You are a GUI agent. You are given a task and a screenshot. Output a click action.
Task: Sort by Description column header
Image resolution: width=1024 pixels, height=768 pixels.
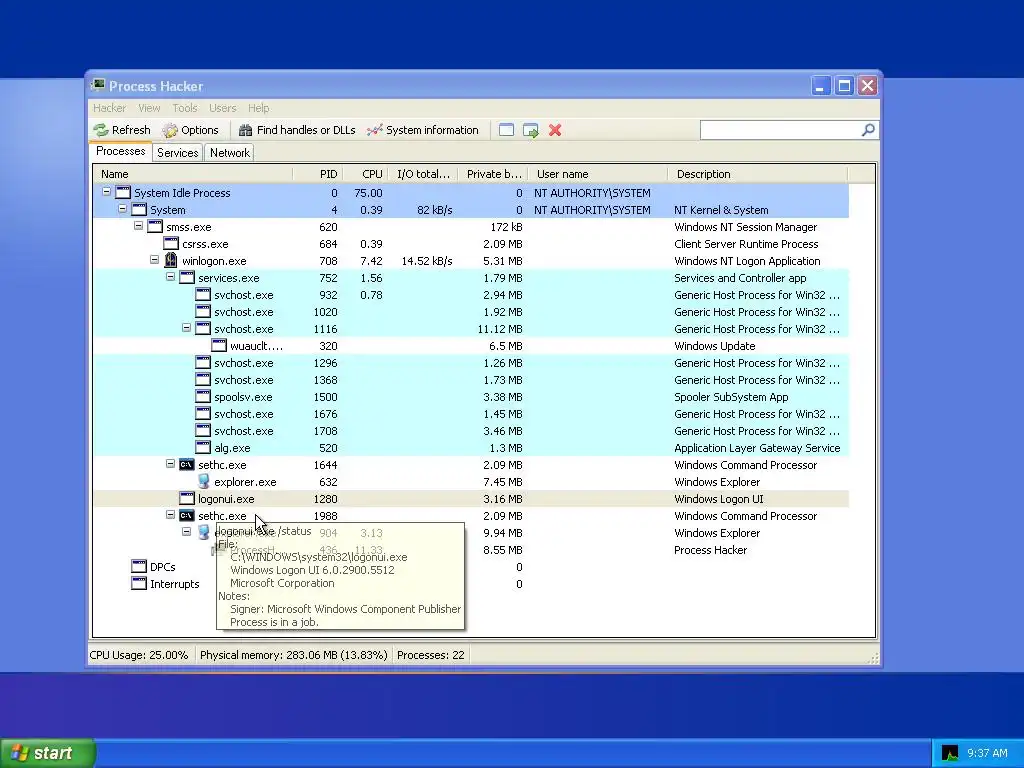(x=758, y=174)
